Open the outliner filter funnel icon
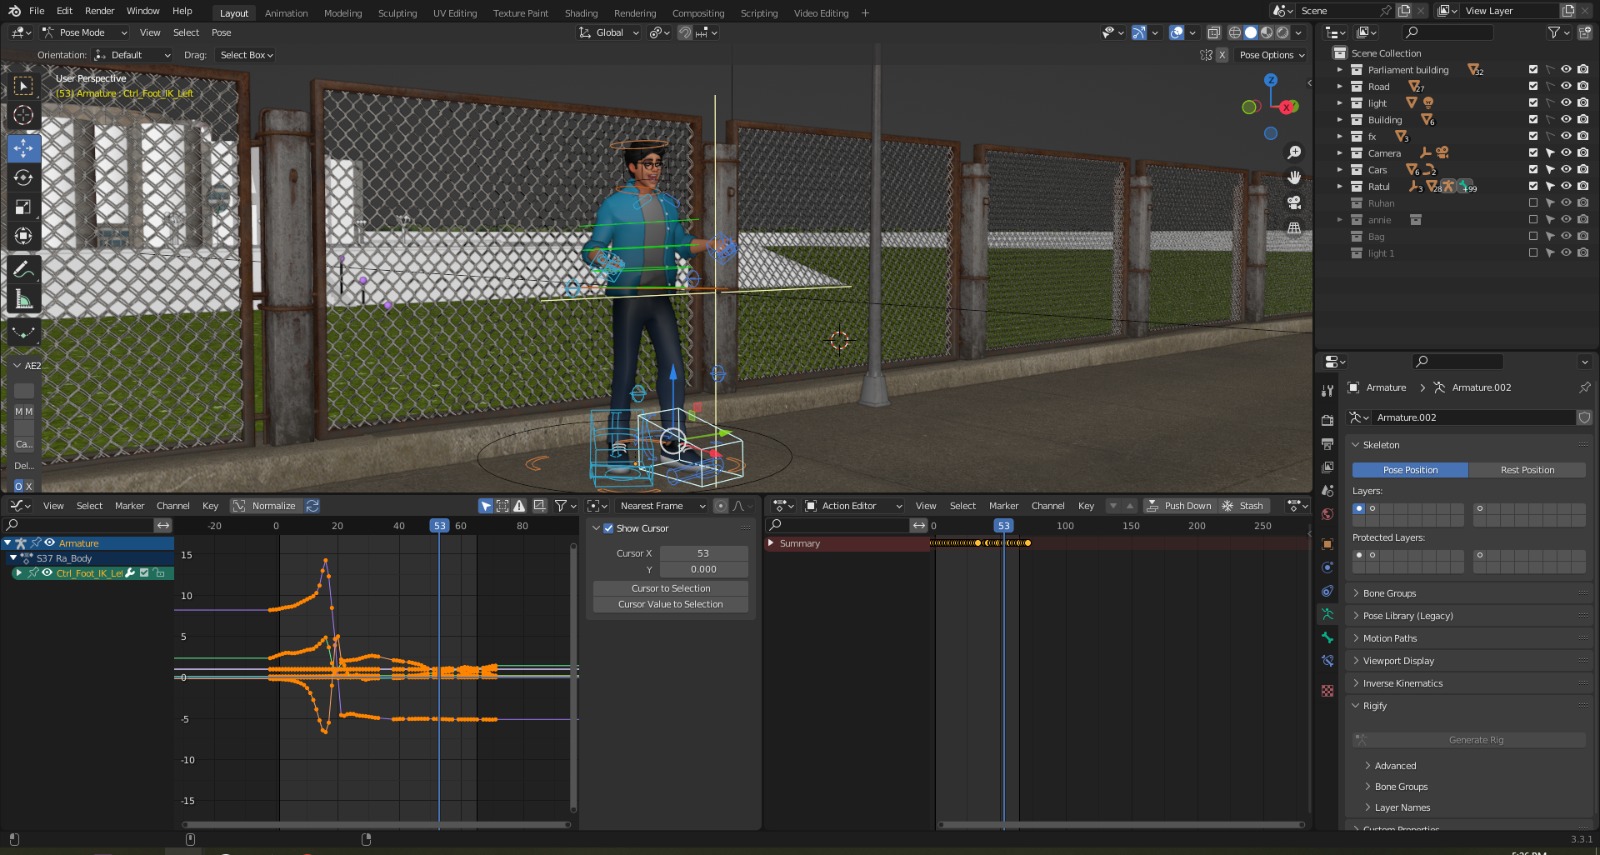 pyautogui.click(x=1554, y=33)
